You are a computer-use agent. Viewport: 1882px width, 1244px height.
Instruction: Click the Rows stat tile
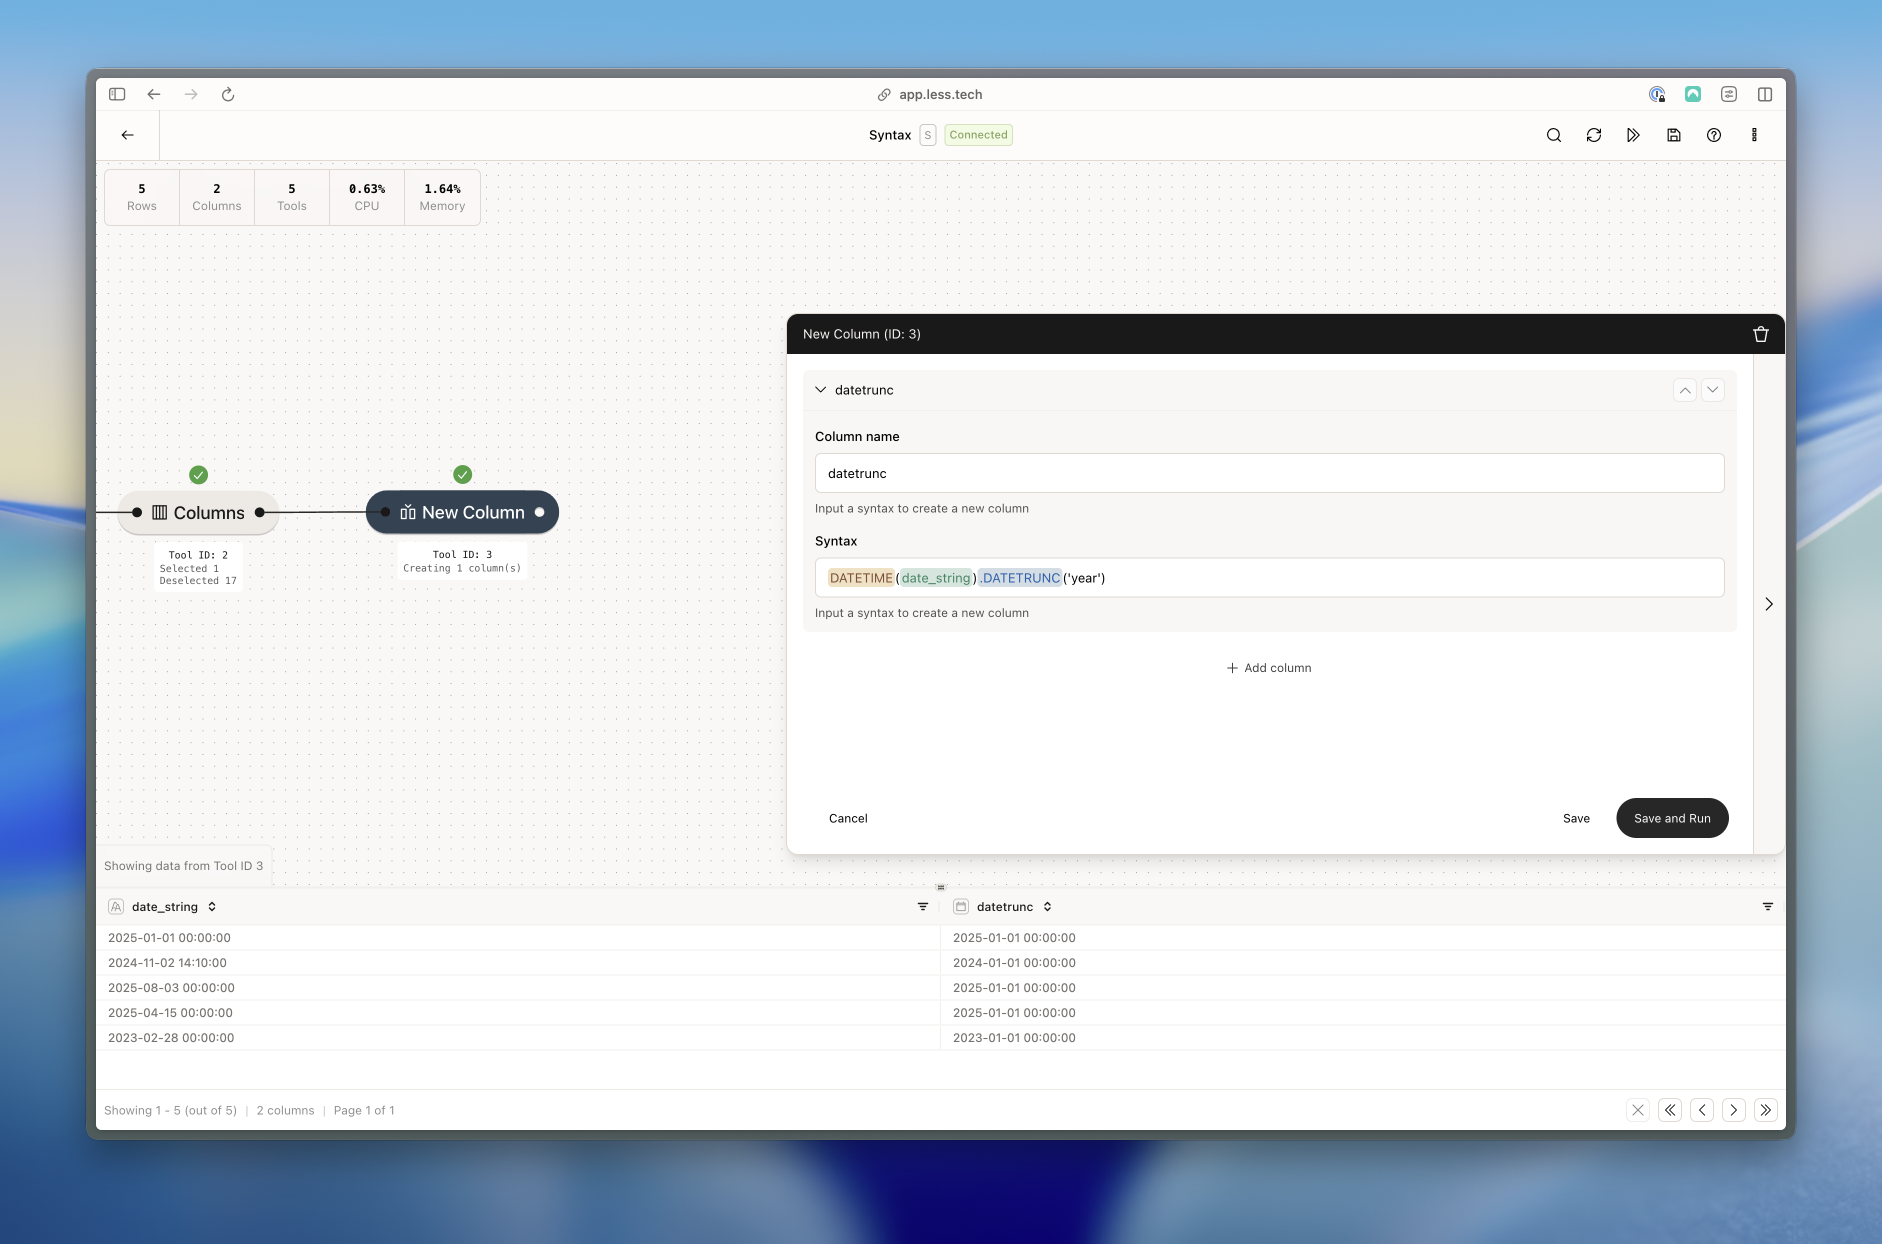pos(142,197)
